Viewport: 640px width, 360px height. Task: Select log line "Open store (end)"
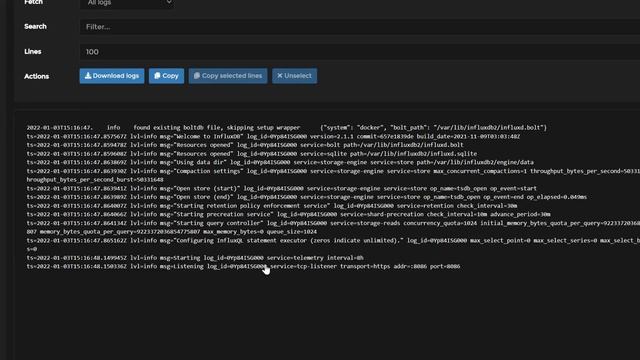307,197
